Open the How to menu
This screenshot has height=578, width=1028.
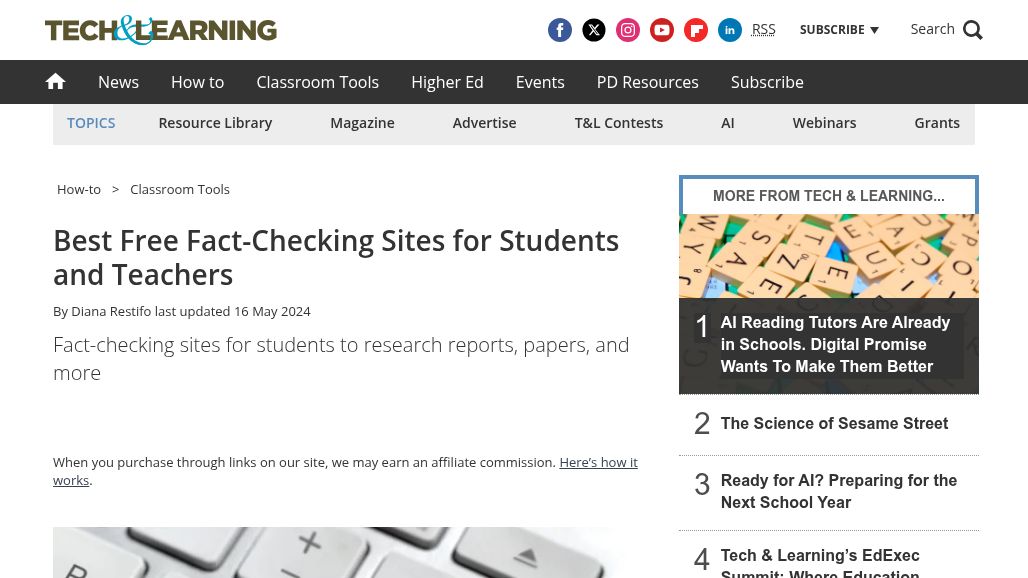197,82
